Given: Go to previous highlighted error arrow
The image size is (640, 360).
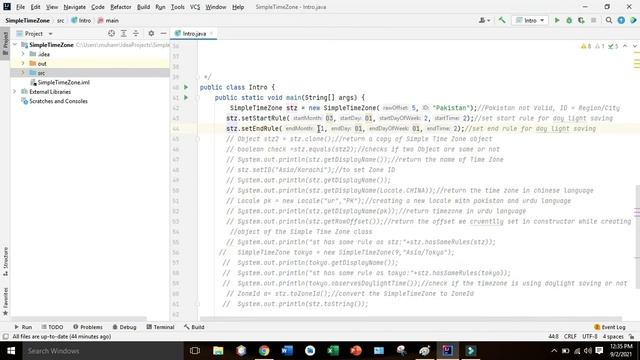Looking at the screenshot, I should pos(625,46).
